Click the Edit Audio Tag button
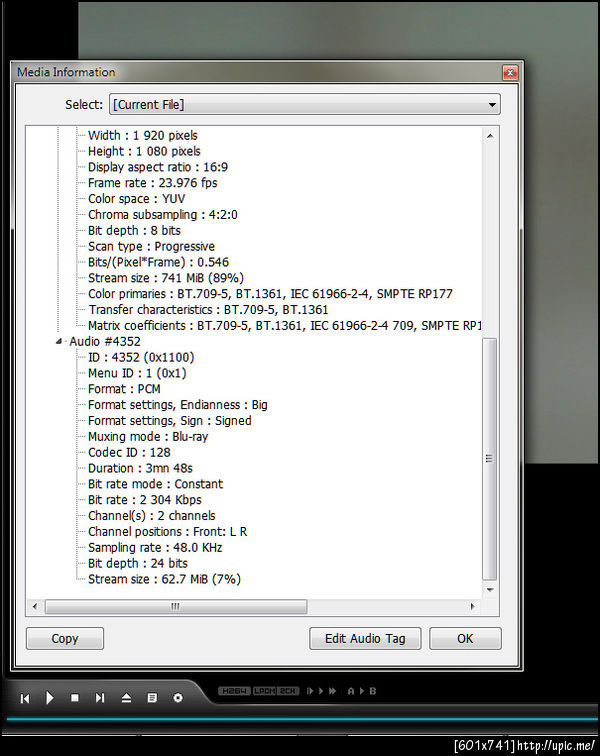Image resolution: width=600 pixels, height=756 pixels. pos(365,639)
